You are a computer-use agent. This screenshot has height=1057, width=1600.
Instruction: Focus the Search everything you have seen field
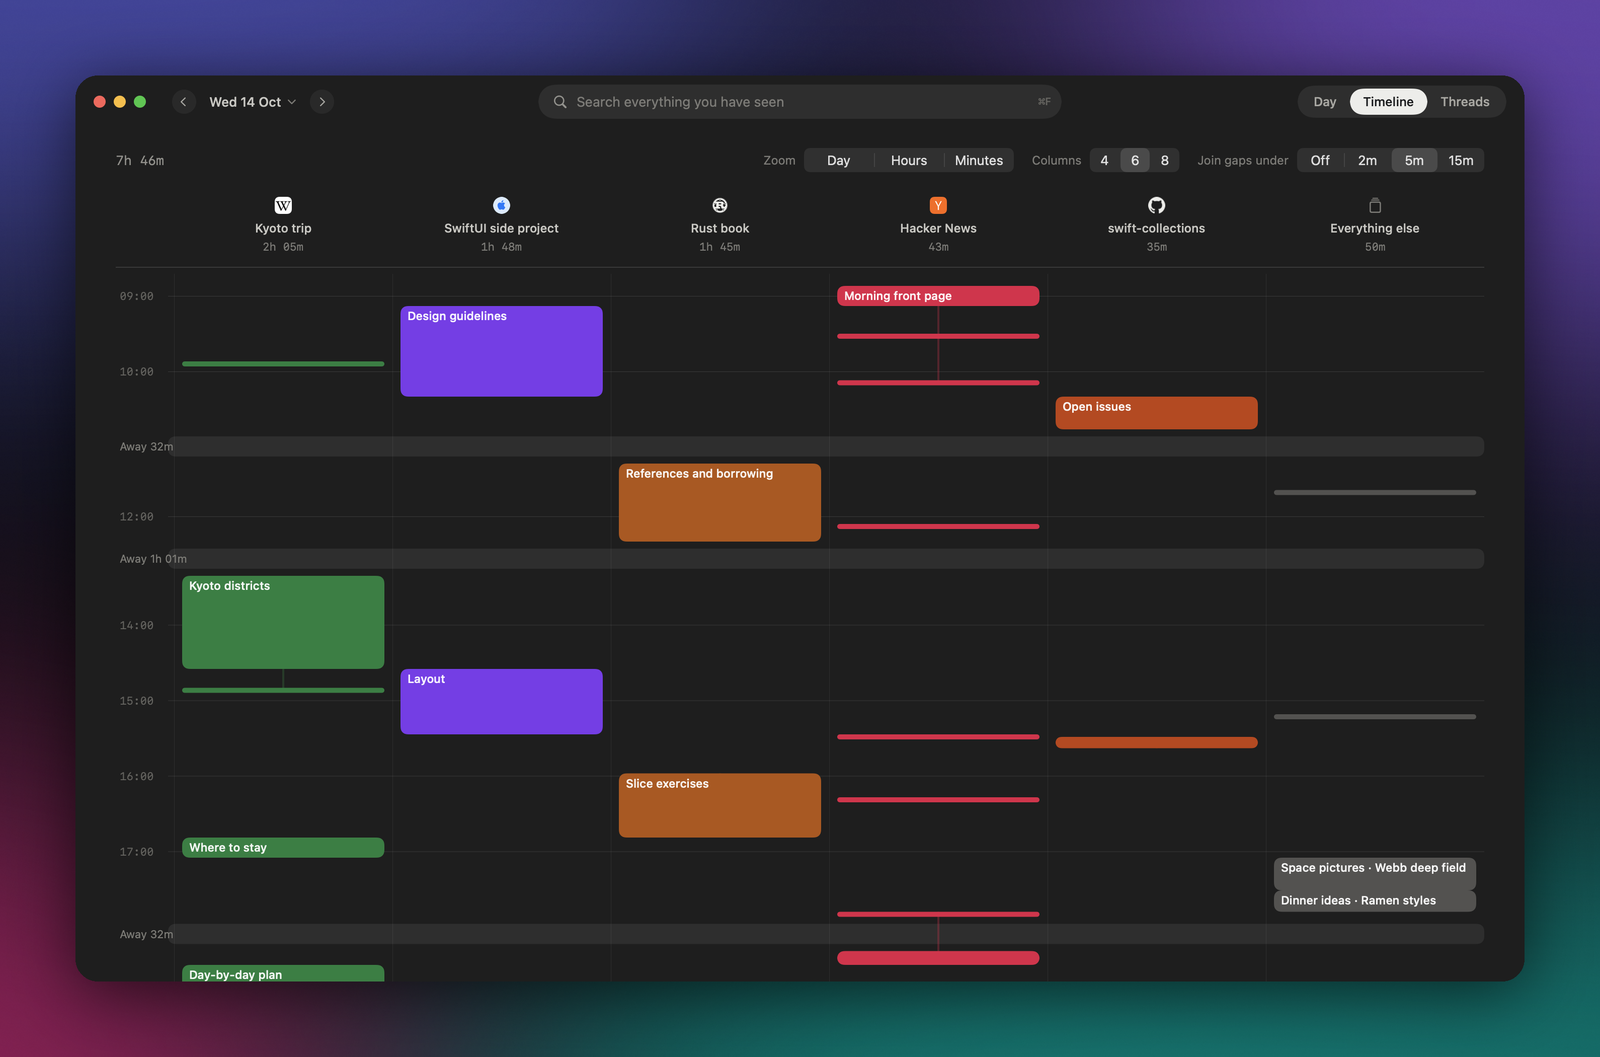click(x=799, y=102)
